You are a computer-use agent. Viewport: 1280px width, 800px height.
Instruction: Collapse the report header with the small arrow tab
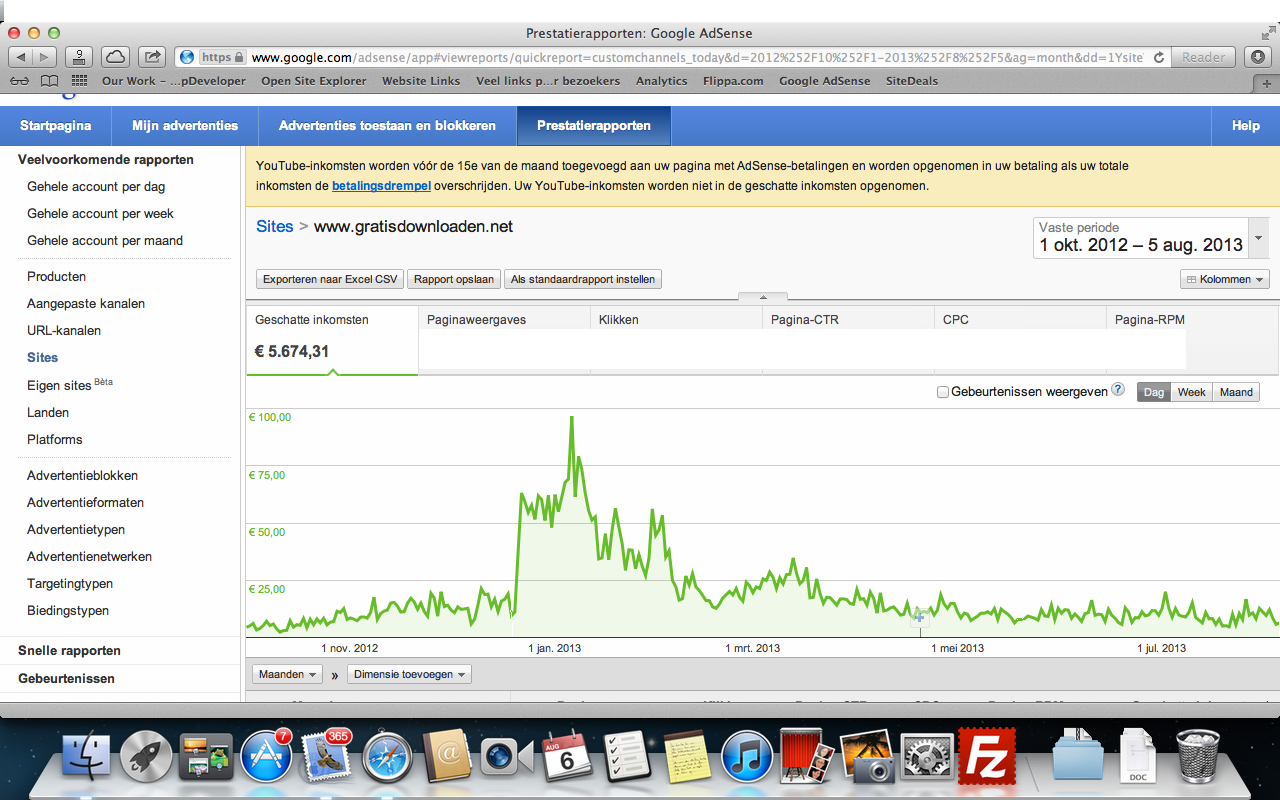point(763,297)
